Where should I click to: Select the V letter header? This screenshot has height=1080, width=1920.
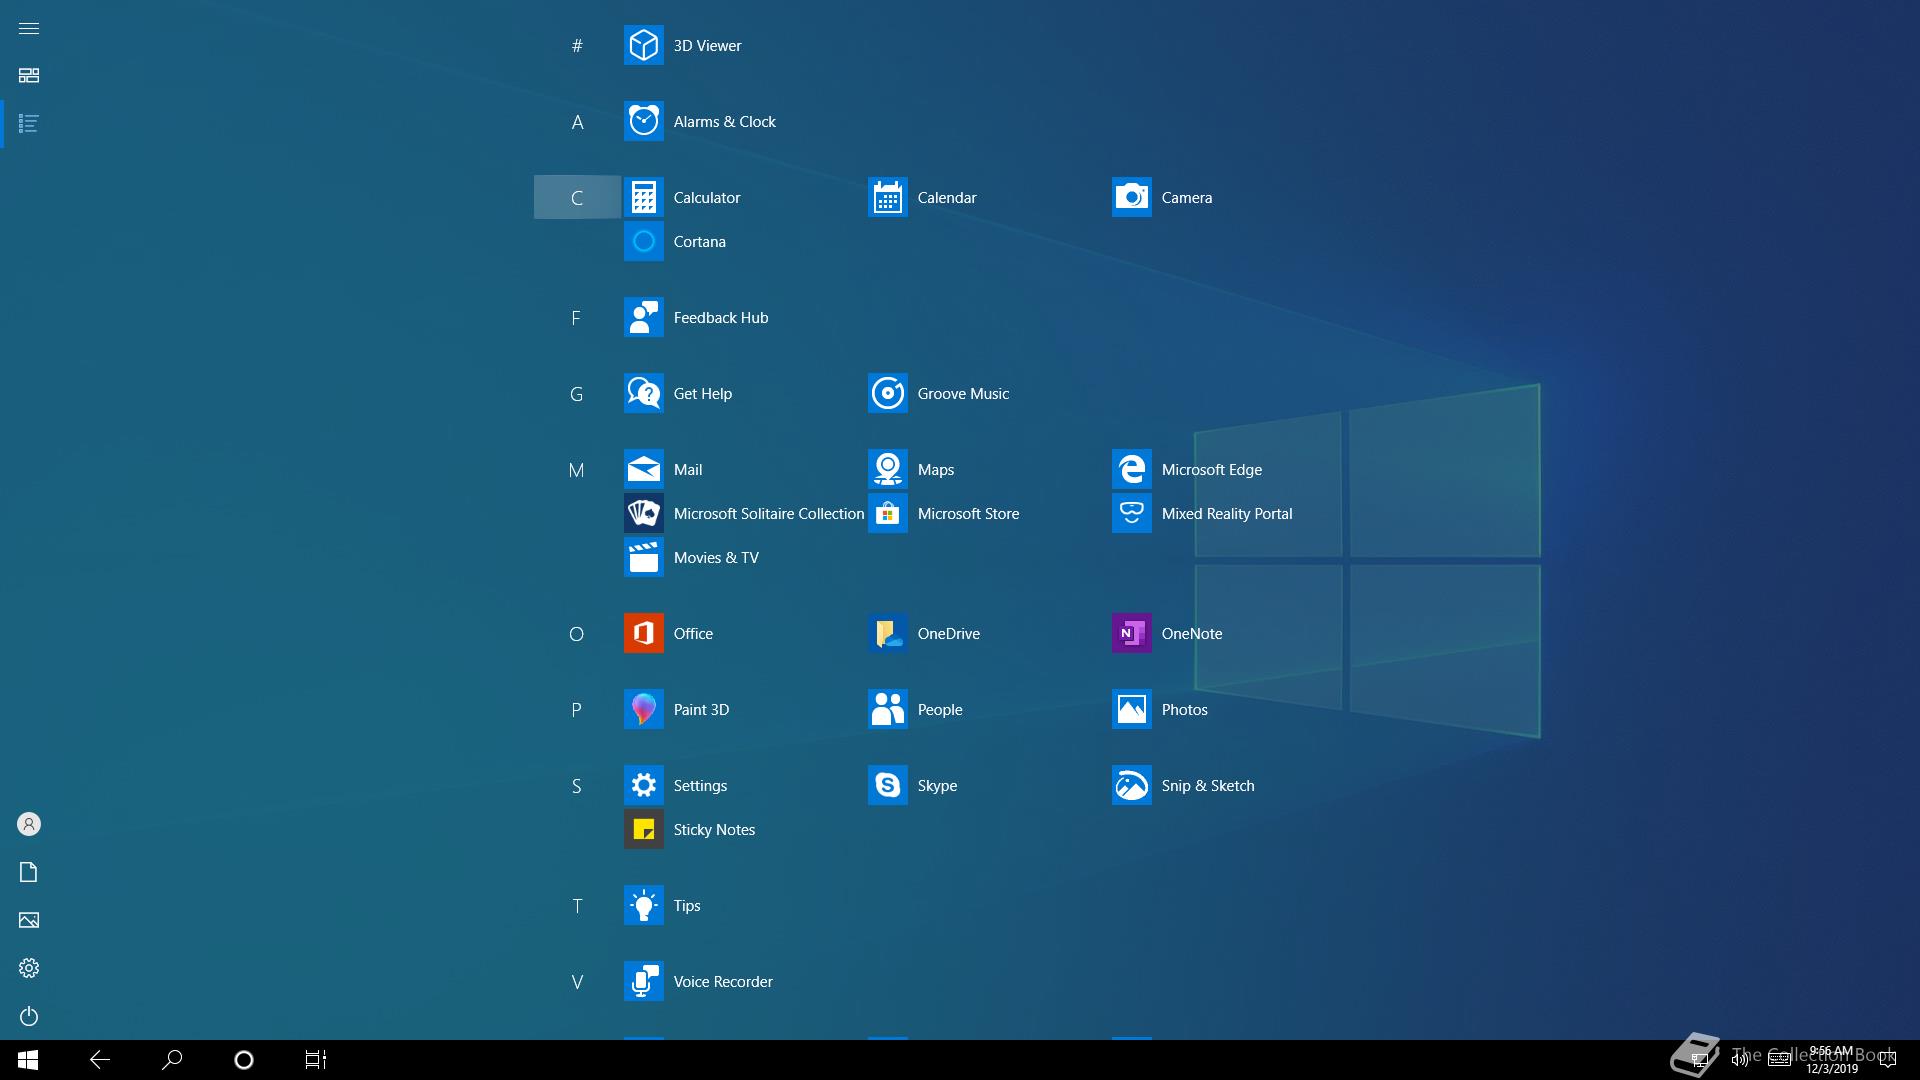click(577, 981)
